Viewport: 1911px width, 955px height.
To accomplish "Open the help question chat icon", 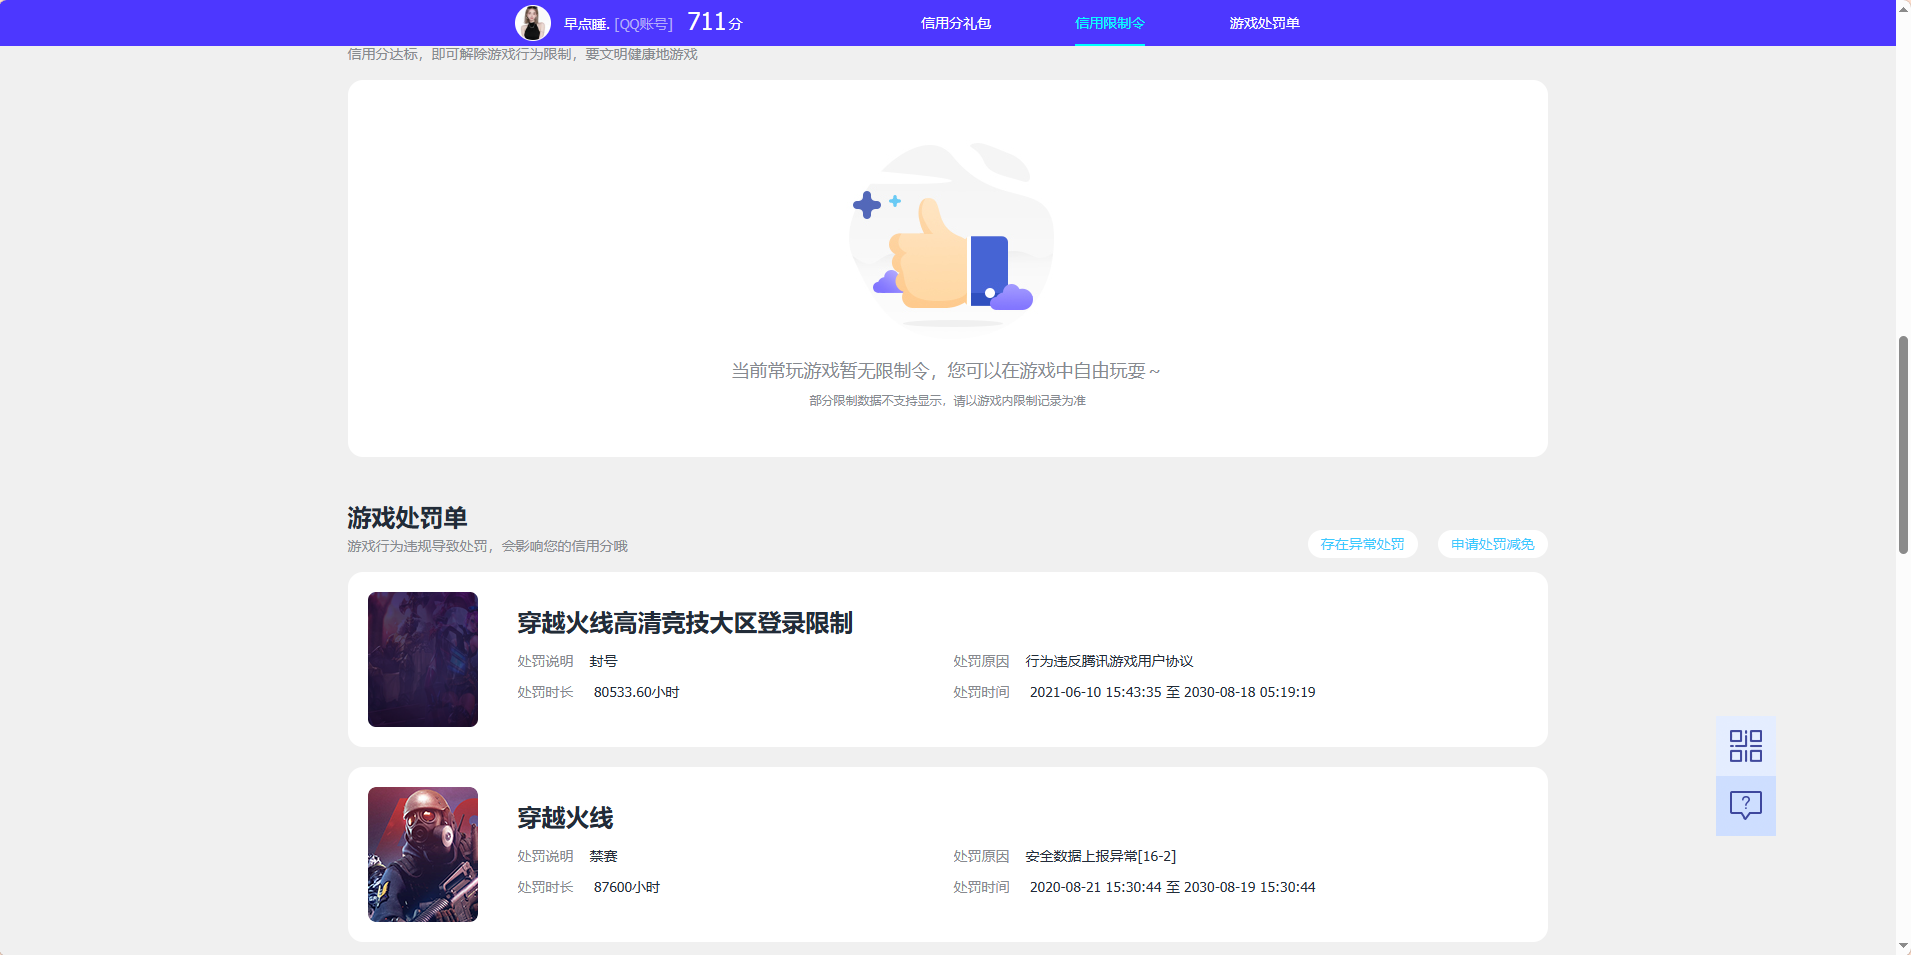I will click(x=1745, y=806).
